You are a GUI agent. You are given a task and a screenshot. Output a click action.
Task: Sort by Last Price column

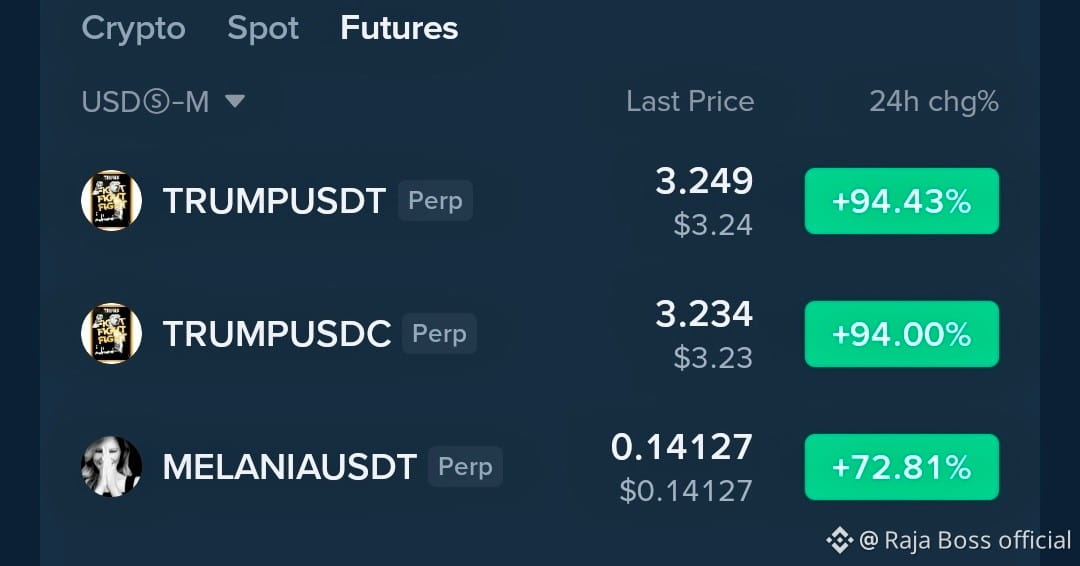(x=690, y=101)
